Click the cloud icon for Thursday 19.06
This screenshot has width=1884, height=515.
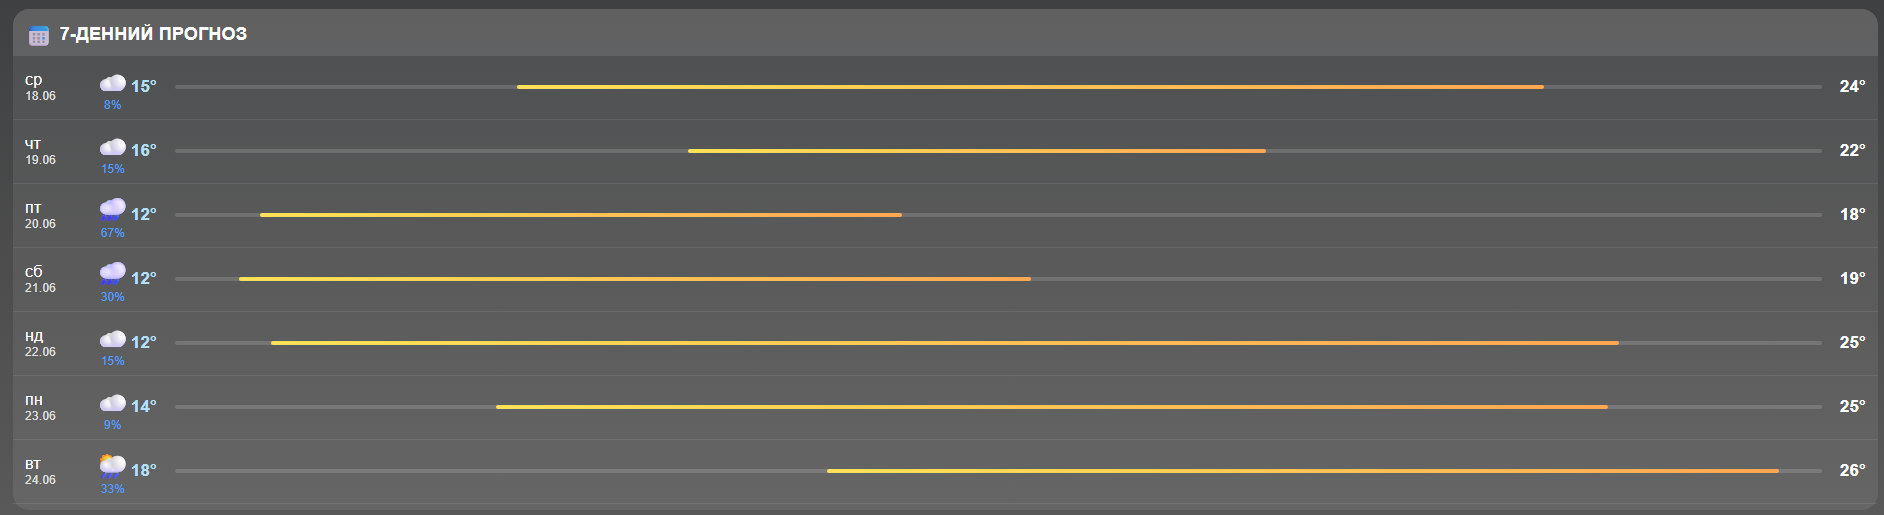coord(113,147)
